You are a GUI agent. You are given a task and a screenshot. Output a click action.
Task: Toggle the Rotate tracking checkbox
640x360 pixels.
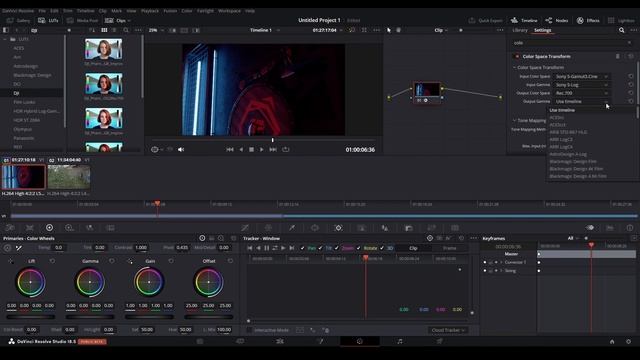[358, 248]
